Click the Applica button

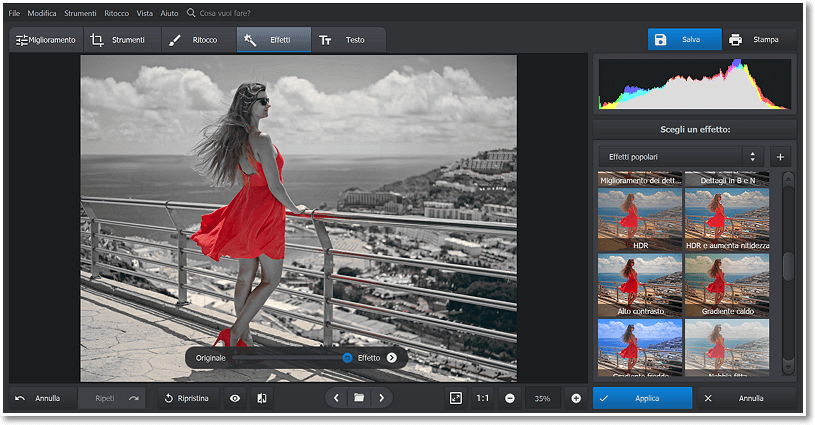click(x=642, y=399)
